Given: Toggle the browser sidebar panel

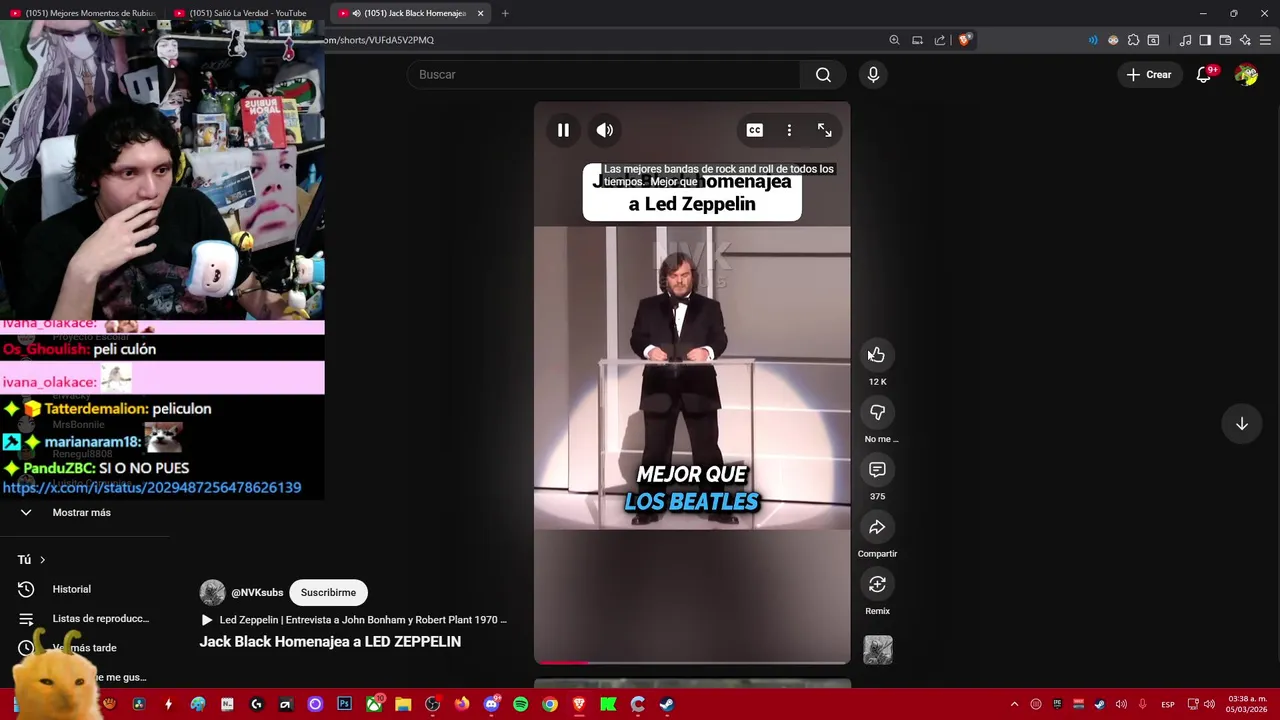Looking at the screenshot, I should [1205, 40].
